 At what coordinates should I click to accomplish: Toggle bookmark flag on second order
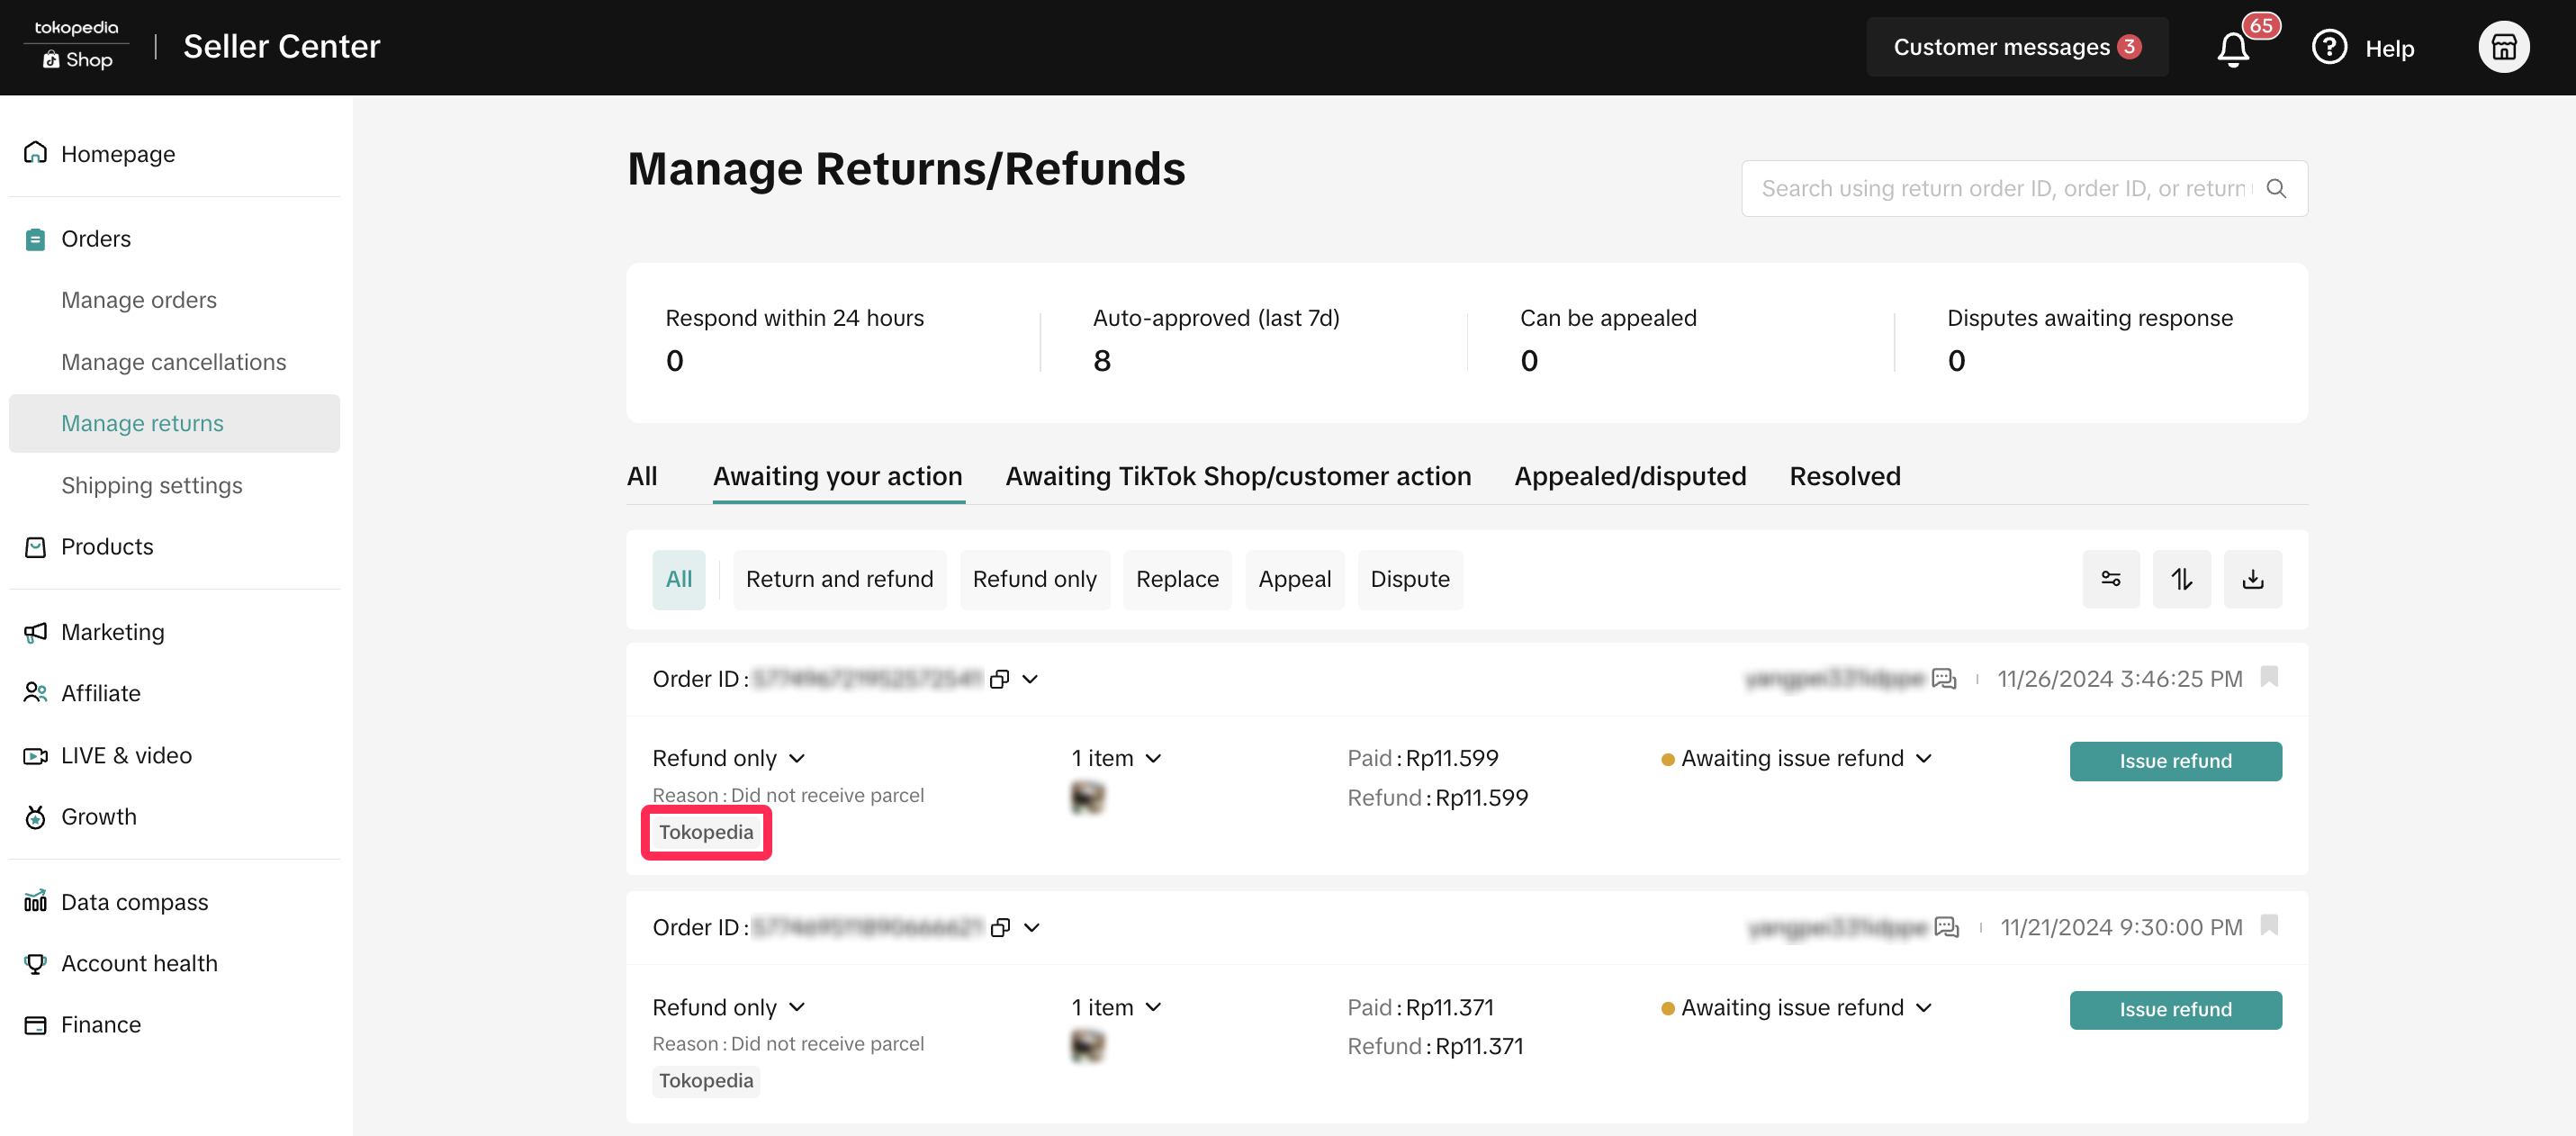tap(2269, 925)
